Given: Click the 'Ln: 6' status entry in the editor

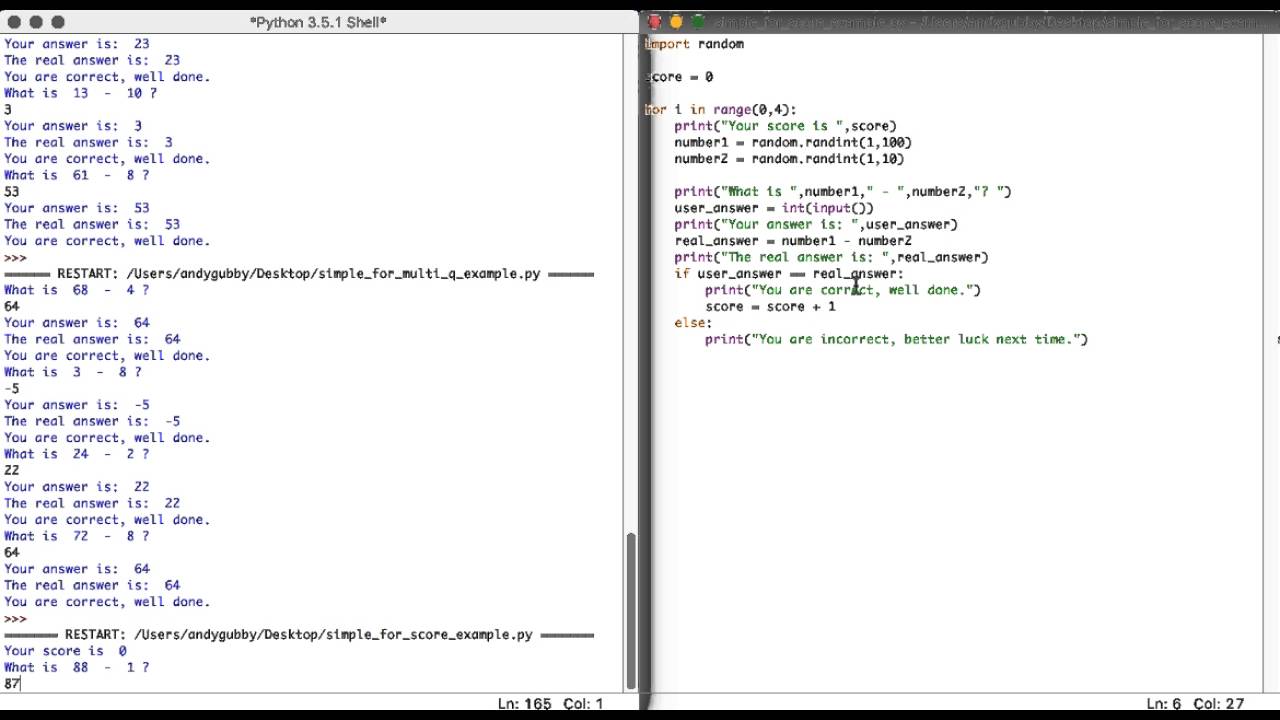Looking at the screenshot, I should (1164, 704).
